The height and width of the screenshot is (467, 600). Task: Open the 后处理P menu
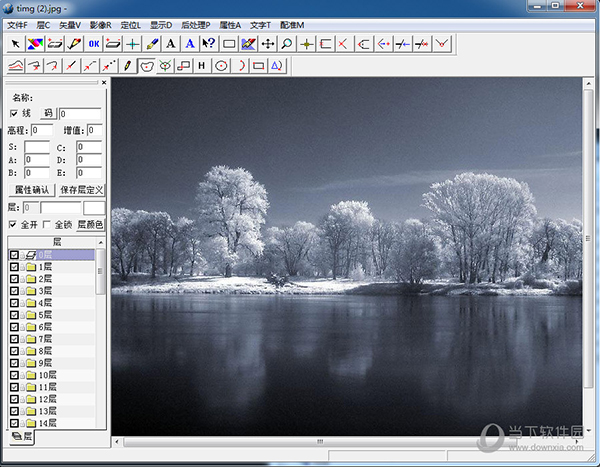coord(196,25)
